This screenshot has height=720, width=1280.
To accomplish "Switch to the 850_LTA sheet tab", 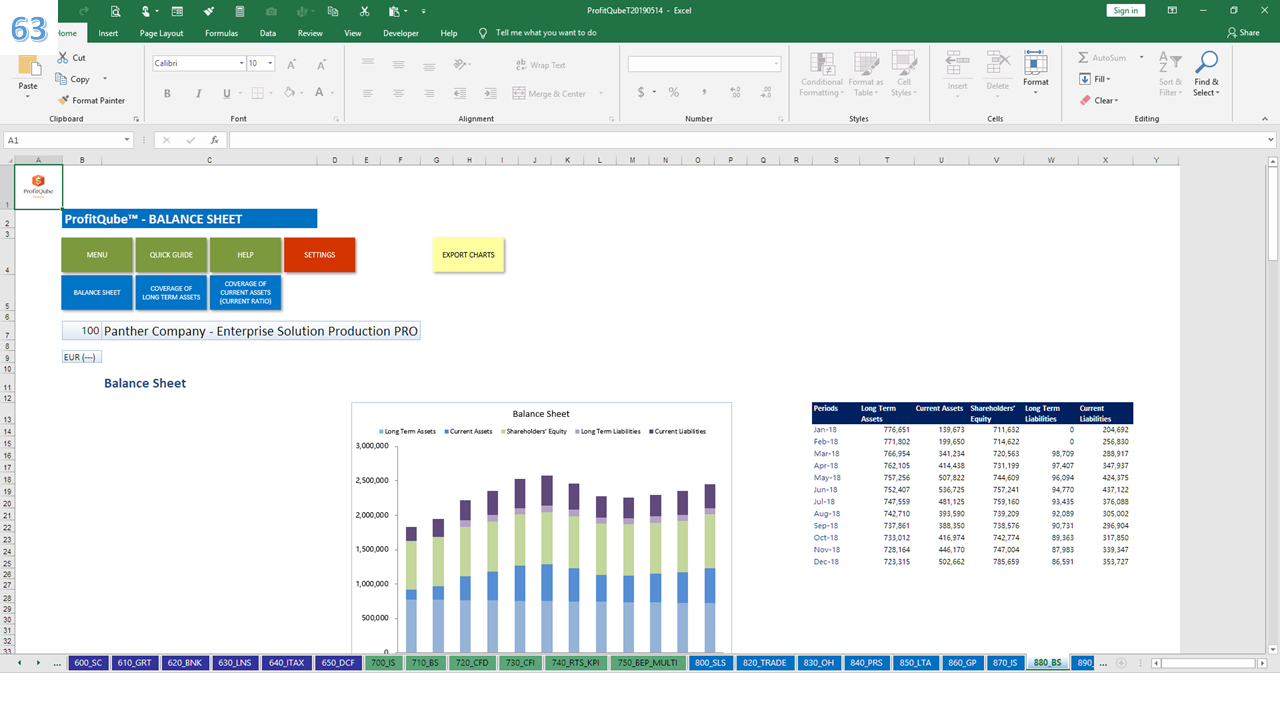I will pyautogui.click(x=915, y=663).
